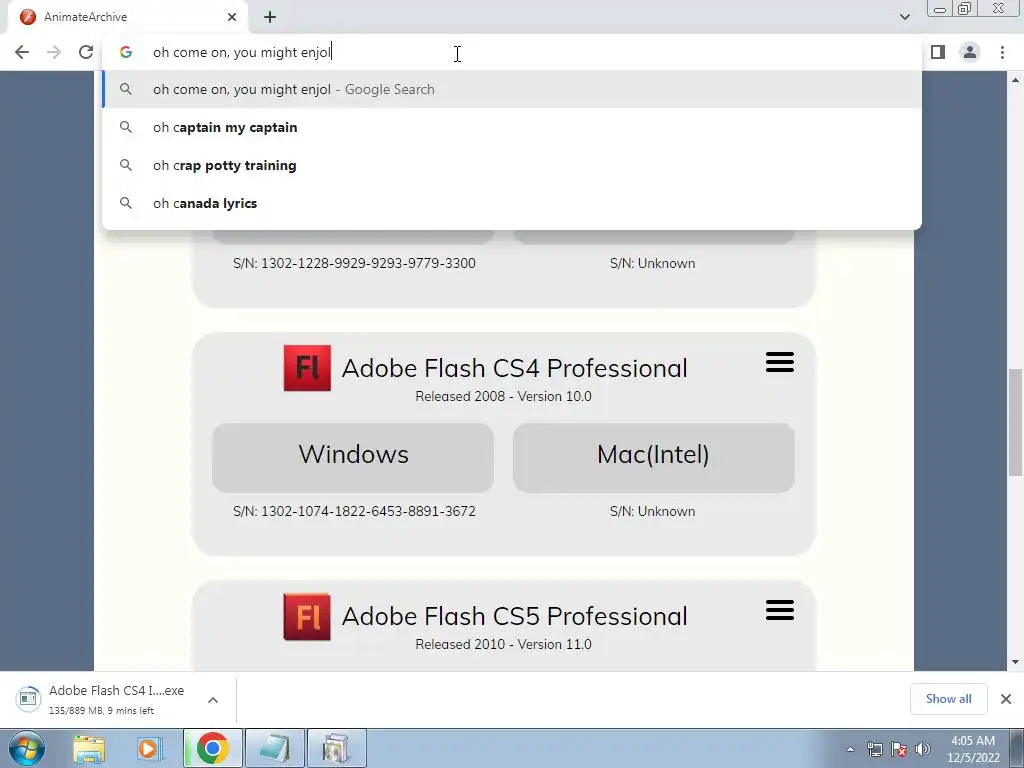Click the Adobe Flash CS5 Professional title
Screen dimensions: 1024x768
(515, 616)
